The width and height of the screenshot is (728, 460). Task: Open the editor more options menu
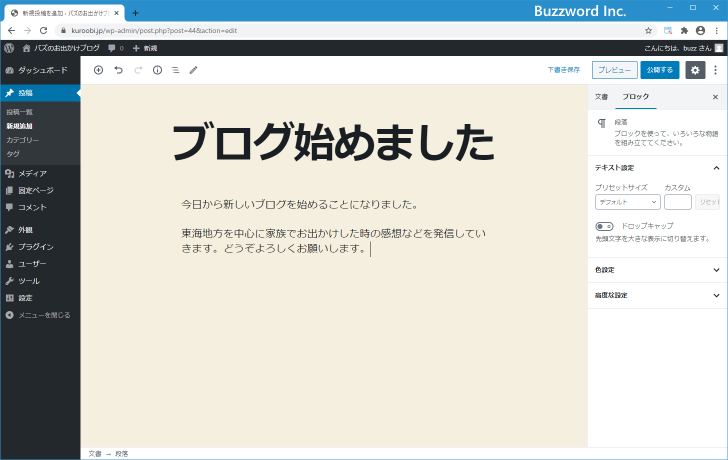pos(715,70)
